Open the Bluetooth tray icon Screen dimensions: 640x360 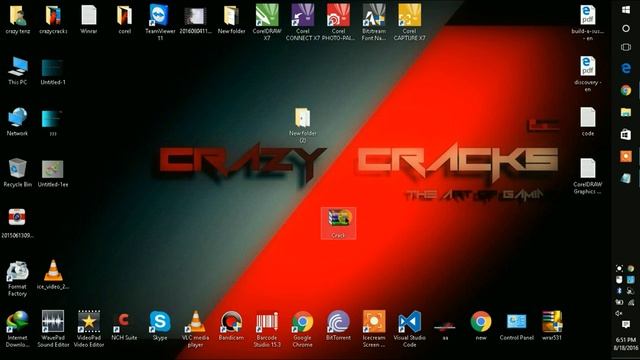pos(619,291)
